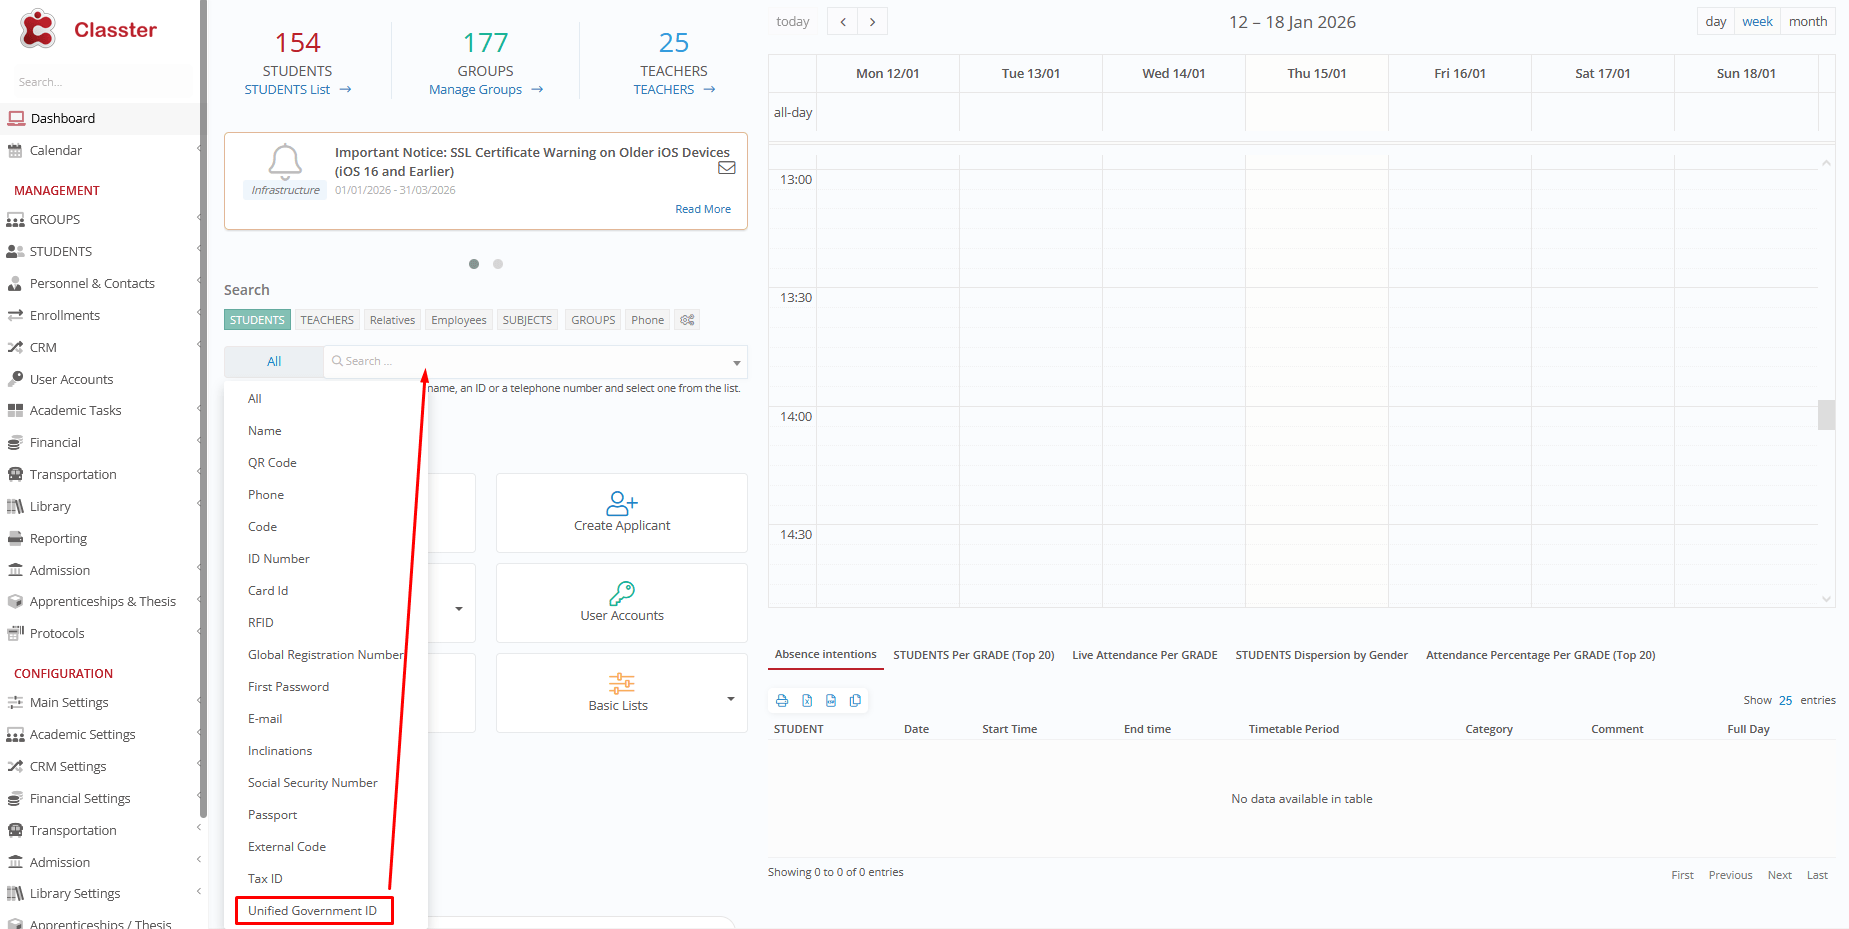The width and height of the screenshot is (1849, 929).
Task: Click the Create Applicant icon
Action: tap(621, 503)
